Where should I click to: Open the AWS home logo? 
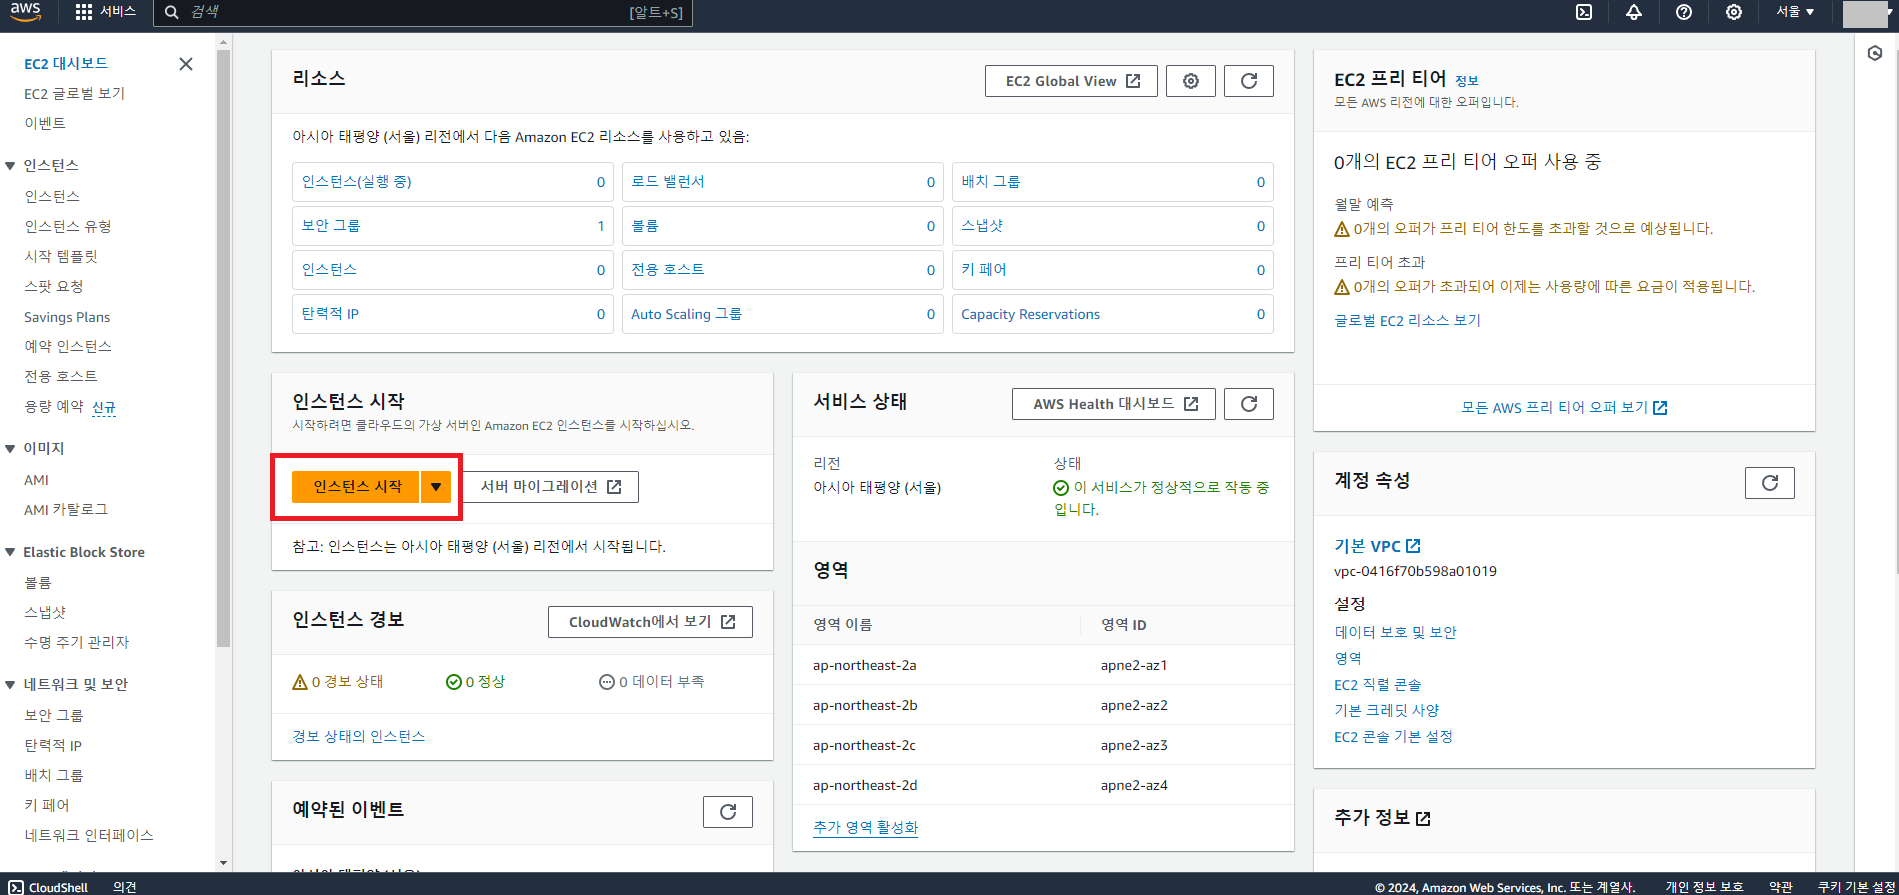pyautogui.click(x=26, y=12)
